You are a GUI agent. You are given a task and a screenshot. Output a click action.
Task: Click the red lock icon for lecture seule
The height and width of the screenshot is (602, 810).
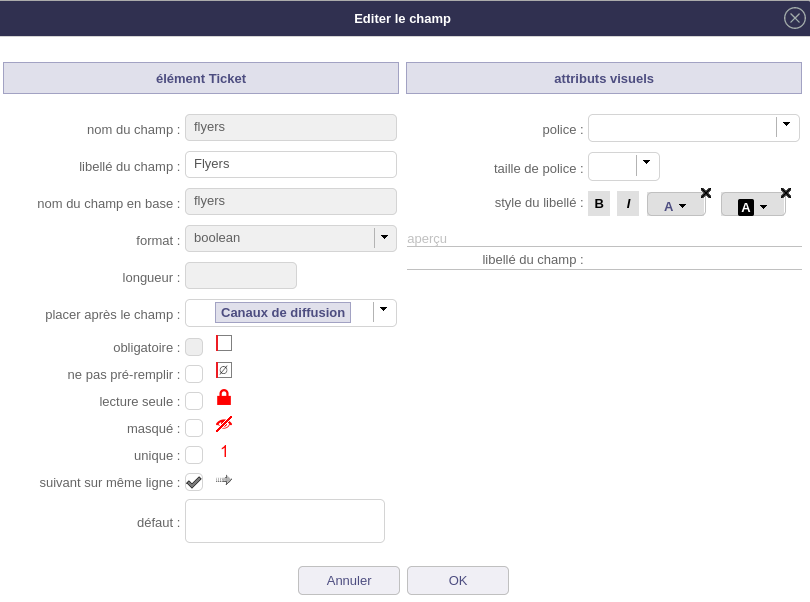[x=224, y=398]
